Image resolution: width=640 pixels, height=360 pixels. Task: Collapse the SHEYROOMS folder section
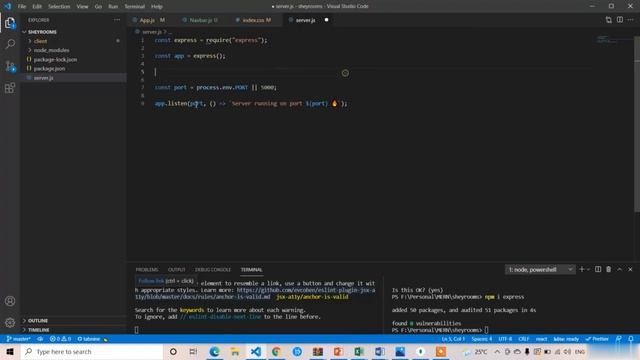click(x=74, y=32)
